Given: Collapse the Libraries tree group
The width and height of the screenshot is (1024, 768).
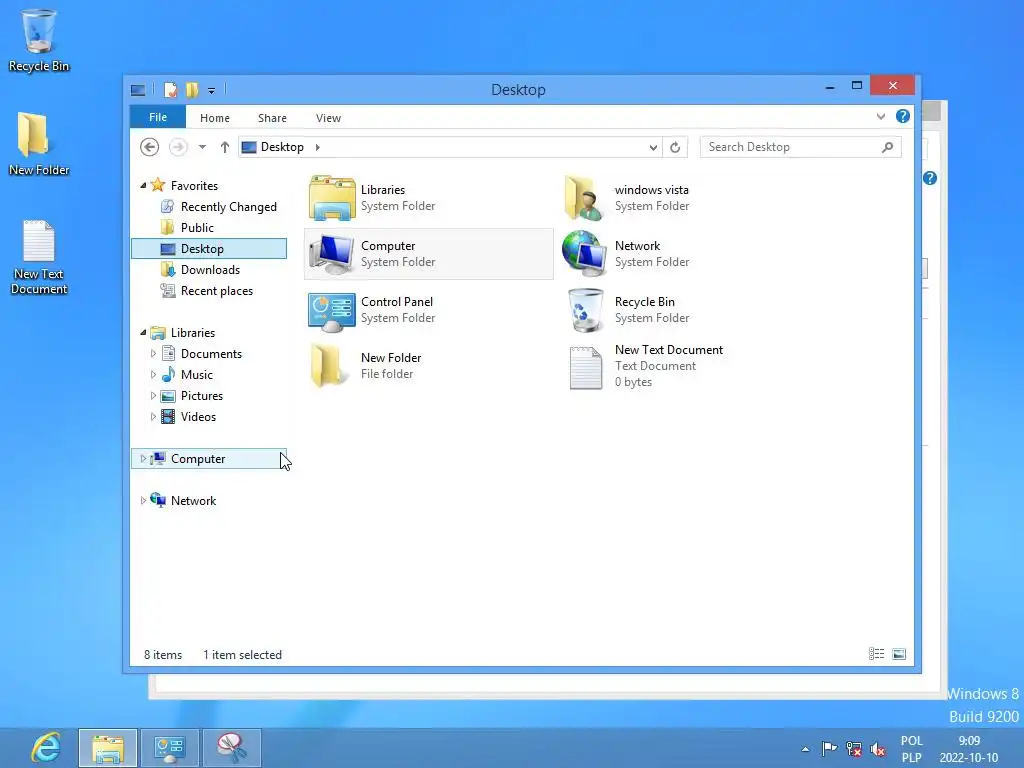Looking at the screenshot, I should click(x=143, y=333).
